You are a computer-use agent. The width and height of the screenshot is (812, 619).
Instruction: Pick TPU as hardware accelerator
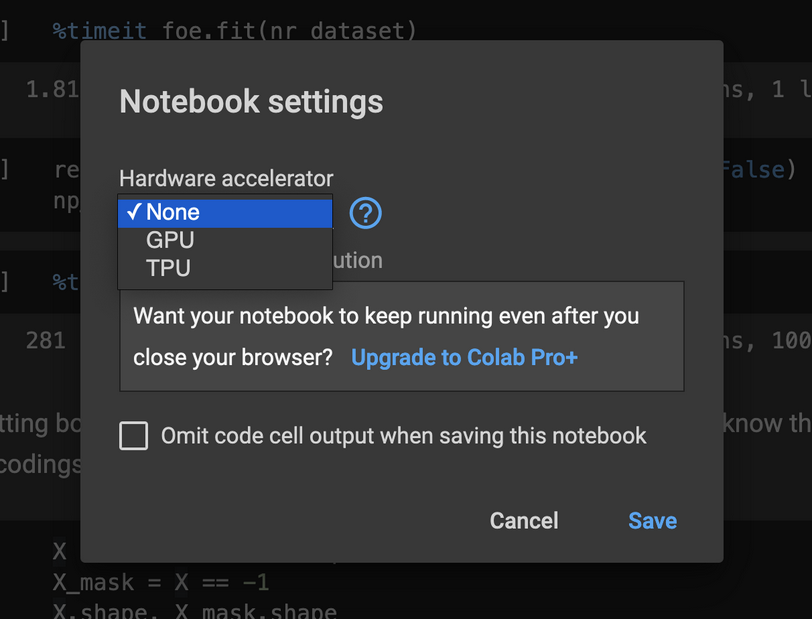(225, 268)
